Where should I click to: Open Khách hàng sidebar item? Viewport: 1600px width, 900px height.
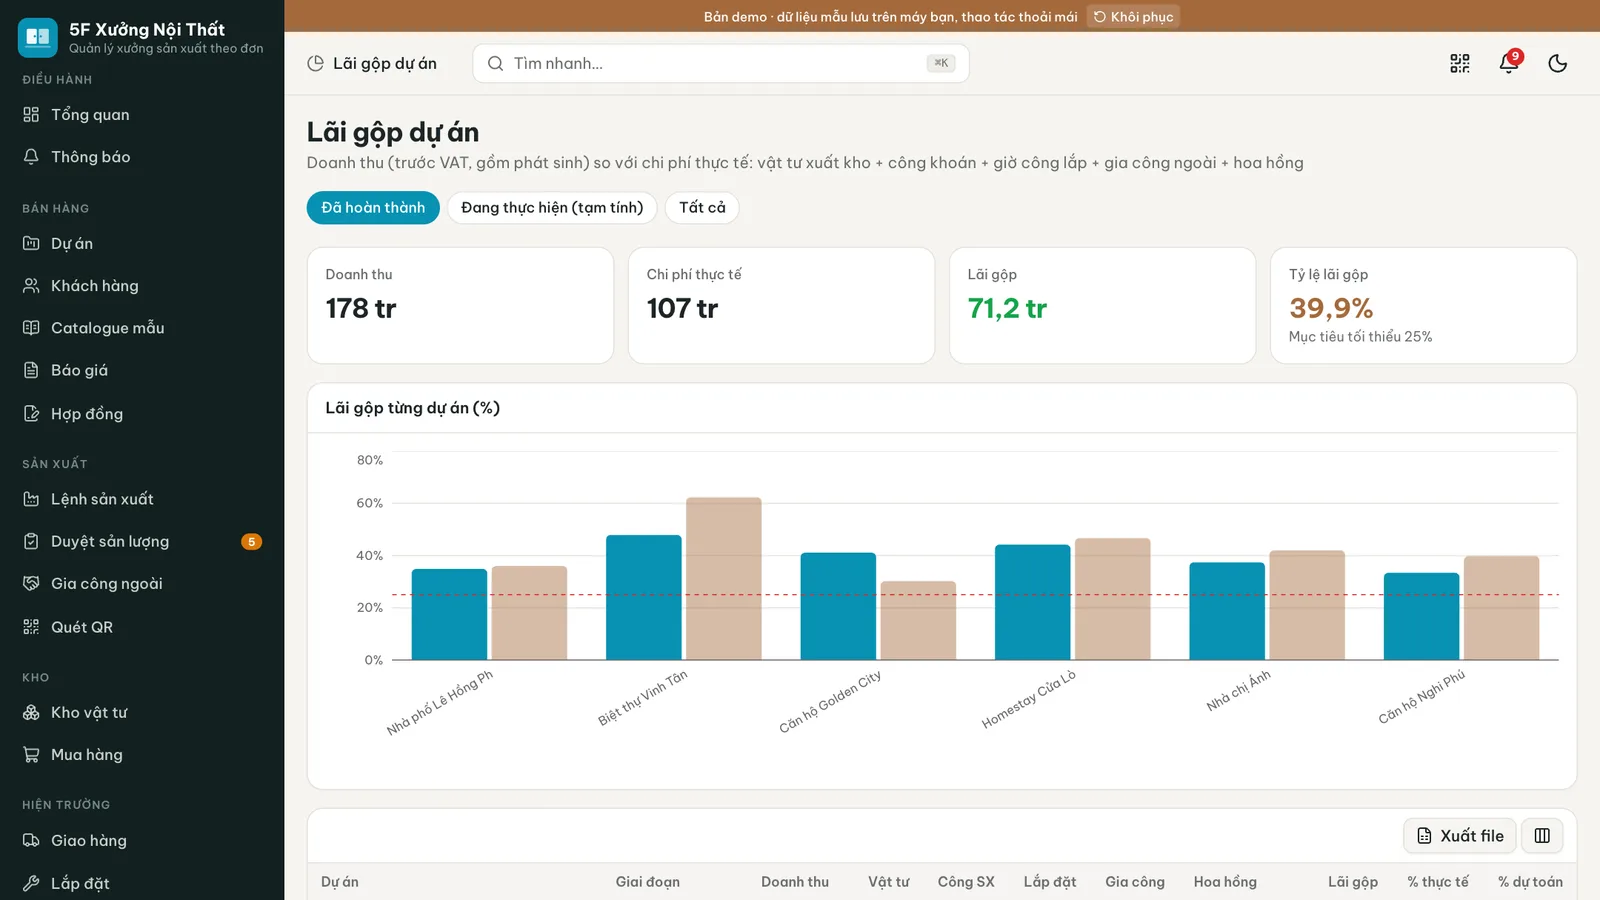(x=142, y=286)
